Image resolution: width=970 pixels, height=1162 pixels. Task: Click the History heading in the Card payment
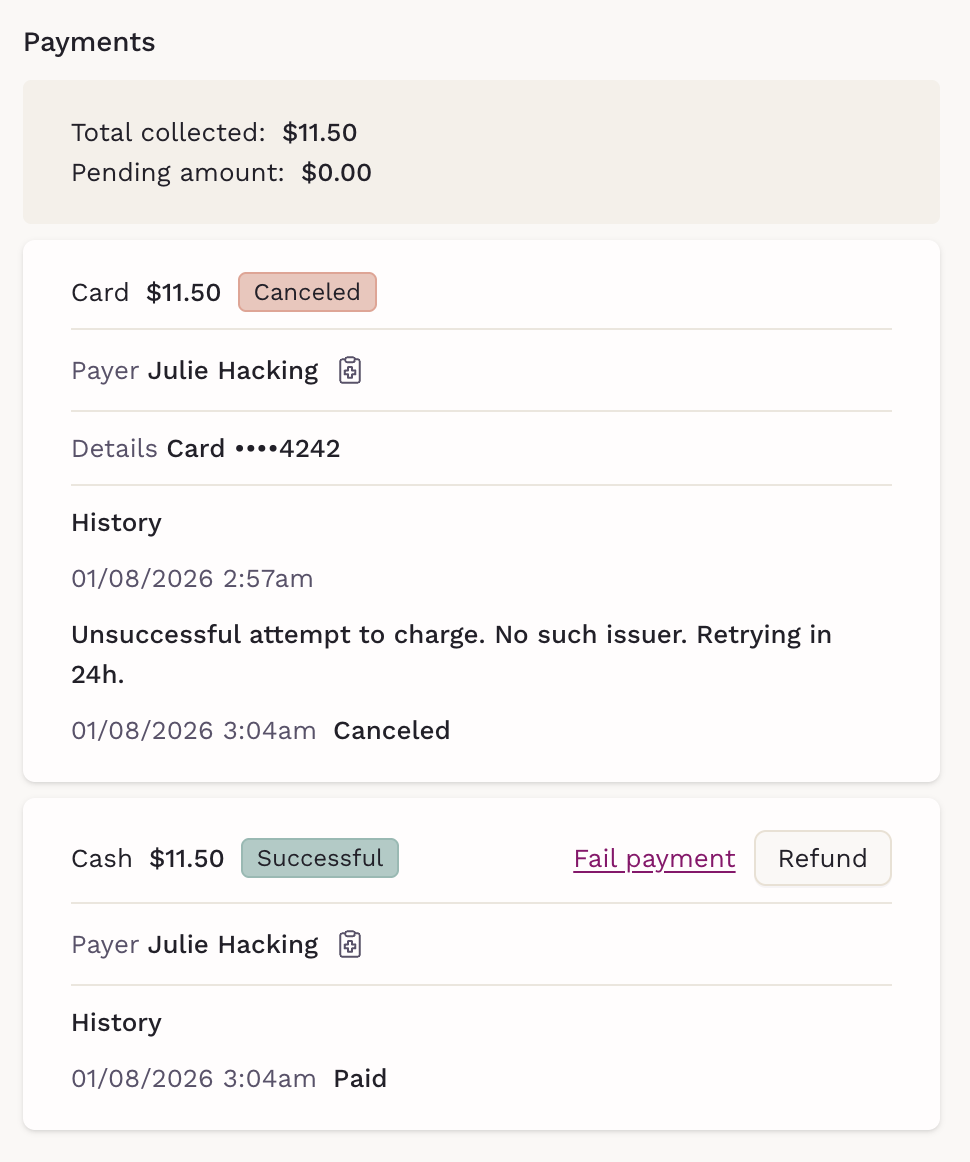point(116,523)
